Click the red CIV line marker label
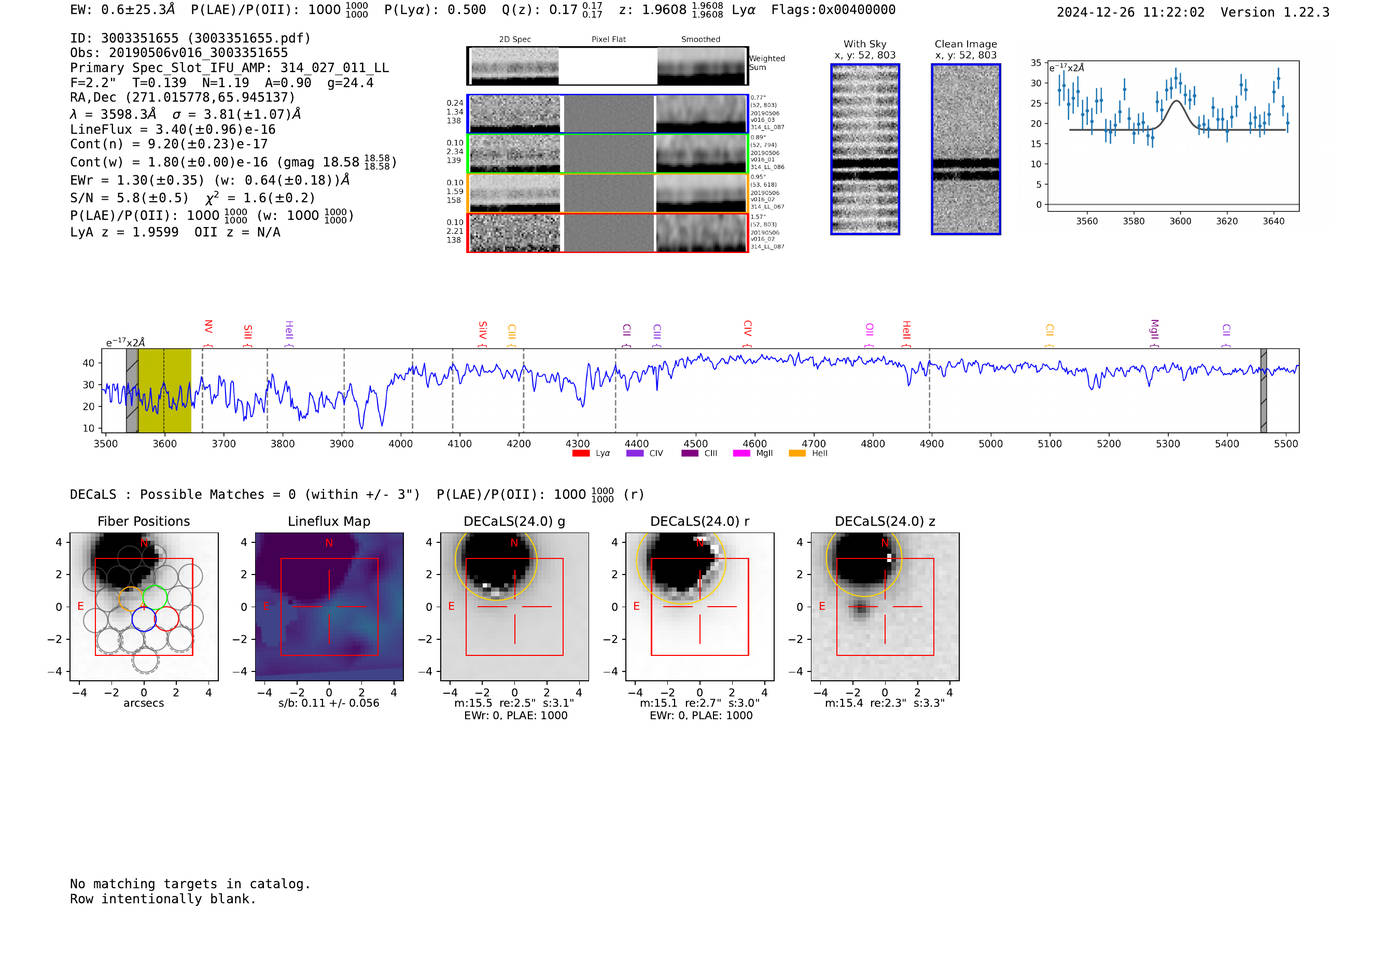 tap(747, 328)
